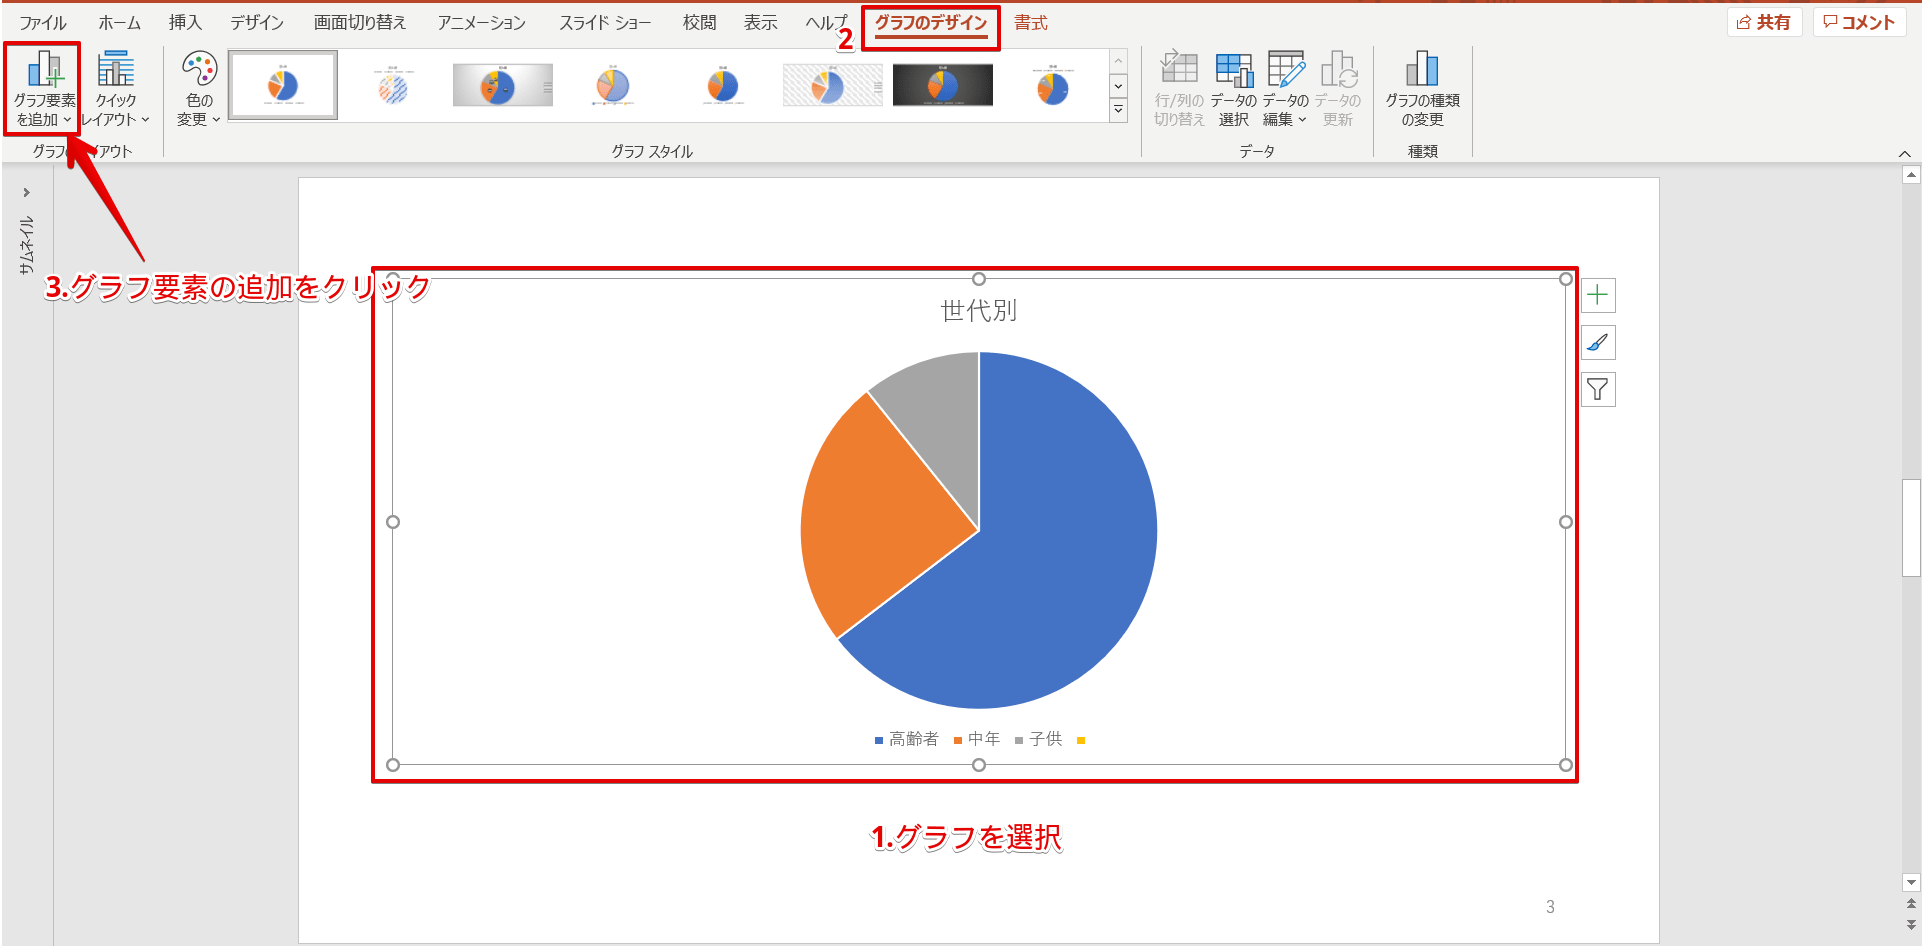This screenshot has height=946, width=1922.
Task: Switch to the デザイン tab
Action: (x=257, y=22)
